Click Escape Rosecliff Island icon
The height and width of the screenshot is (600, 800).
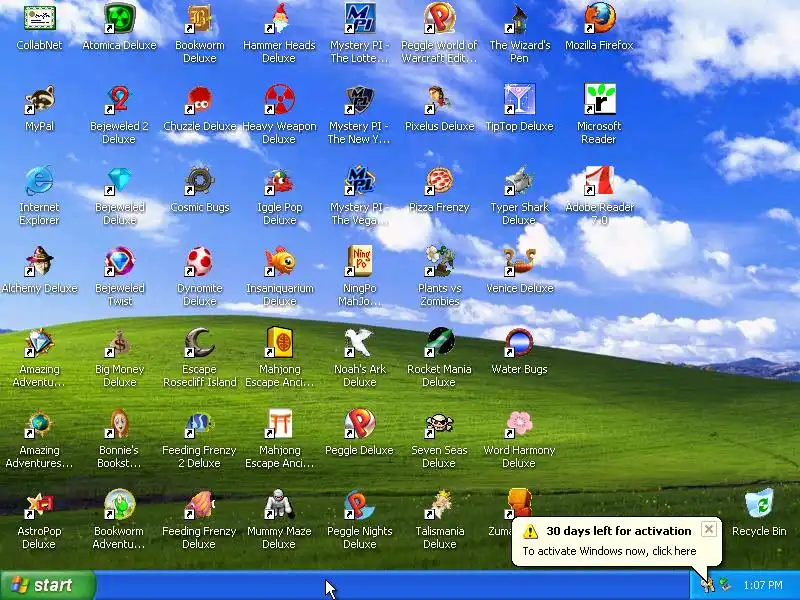point(199,342)
